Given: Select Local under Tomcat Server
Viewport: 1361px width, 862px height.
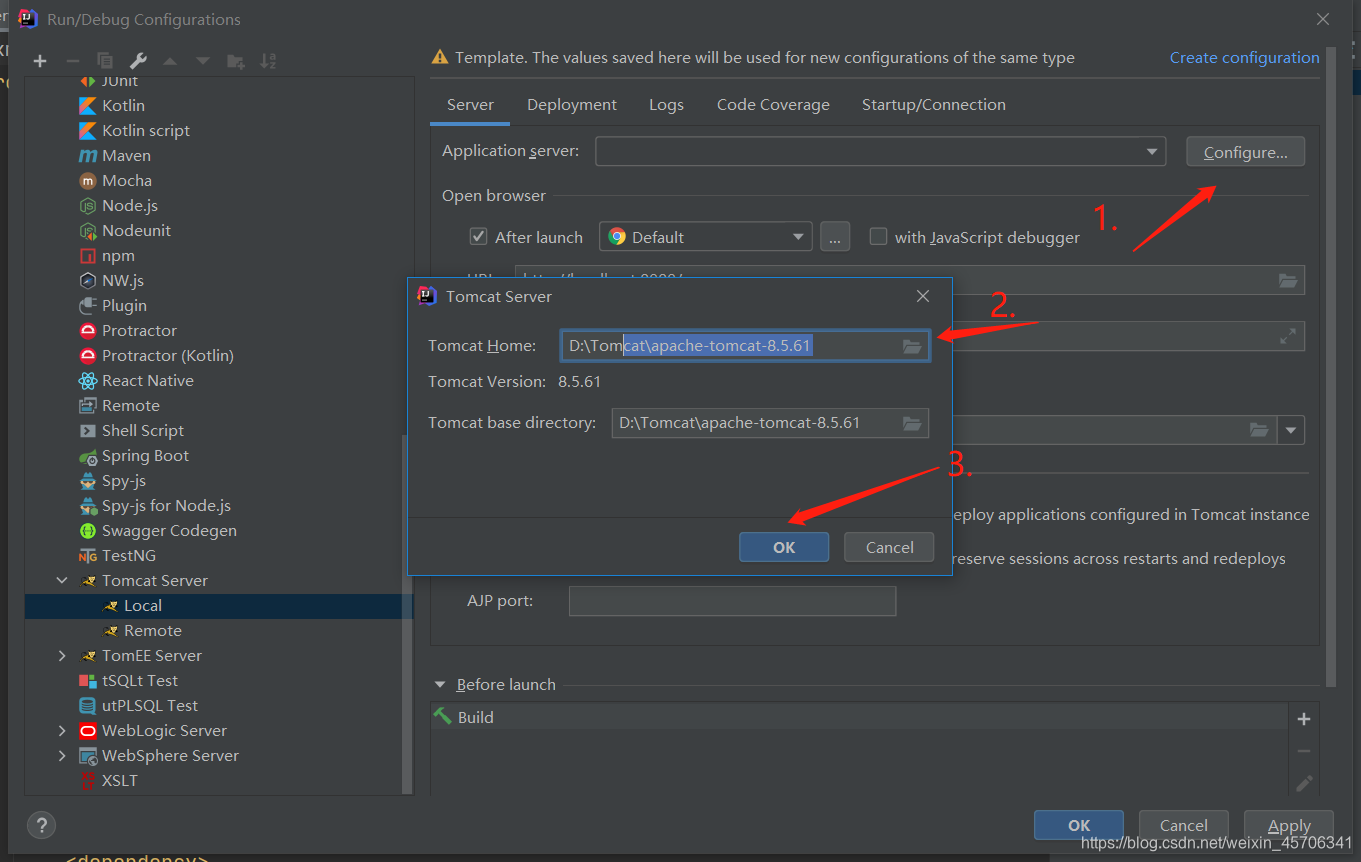Looking at the screenshot, I should point(143,605).
